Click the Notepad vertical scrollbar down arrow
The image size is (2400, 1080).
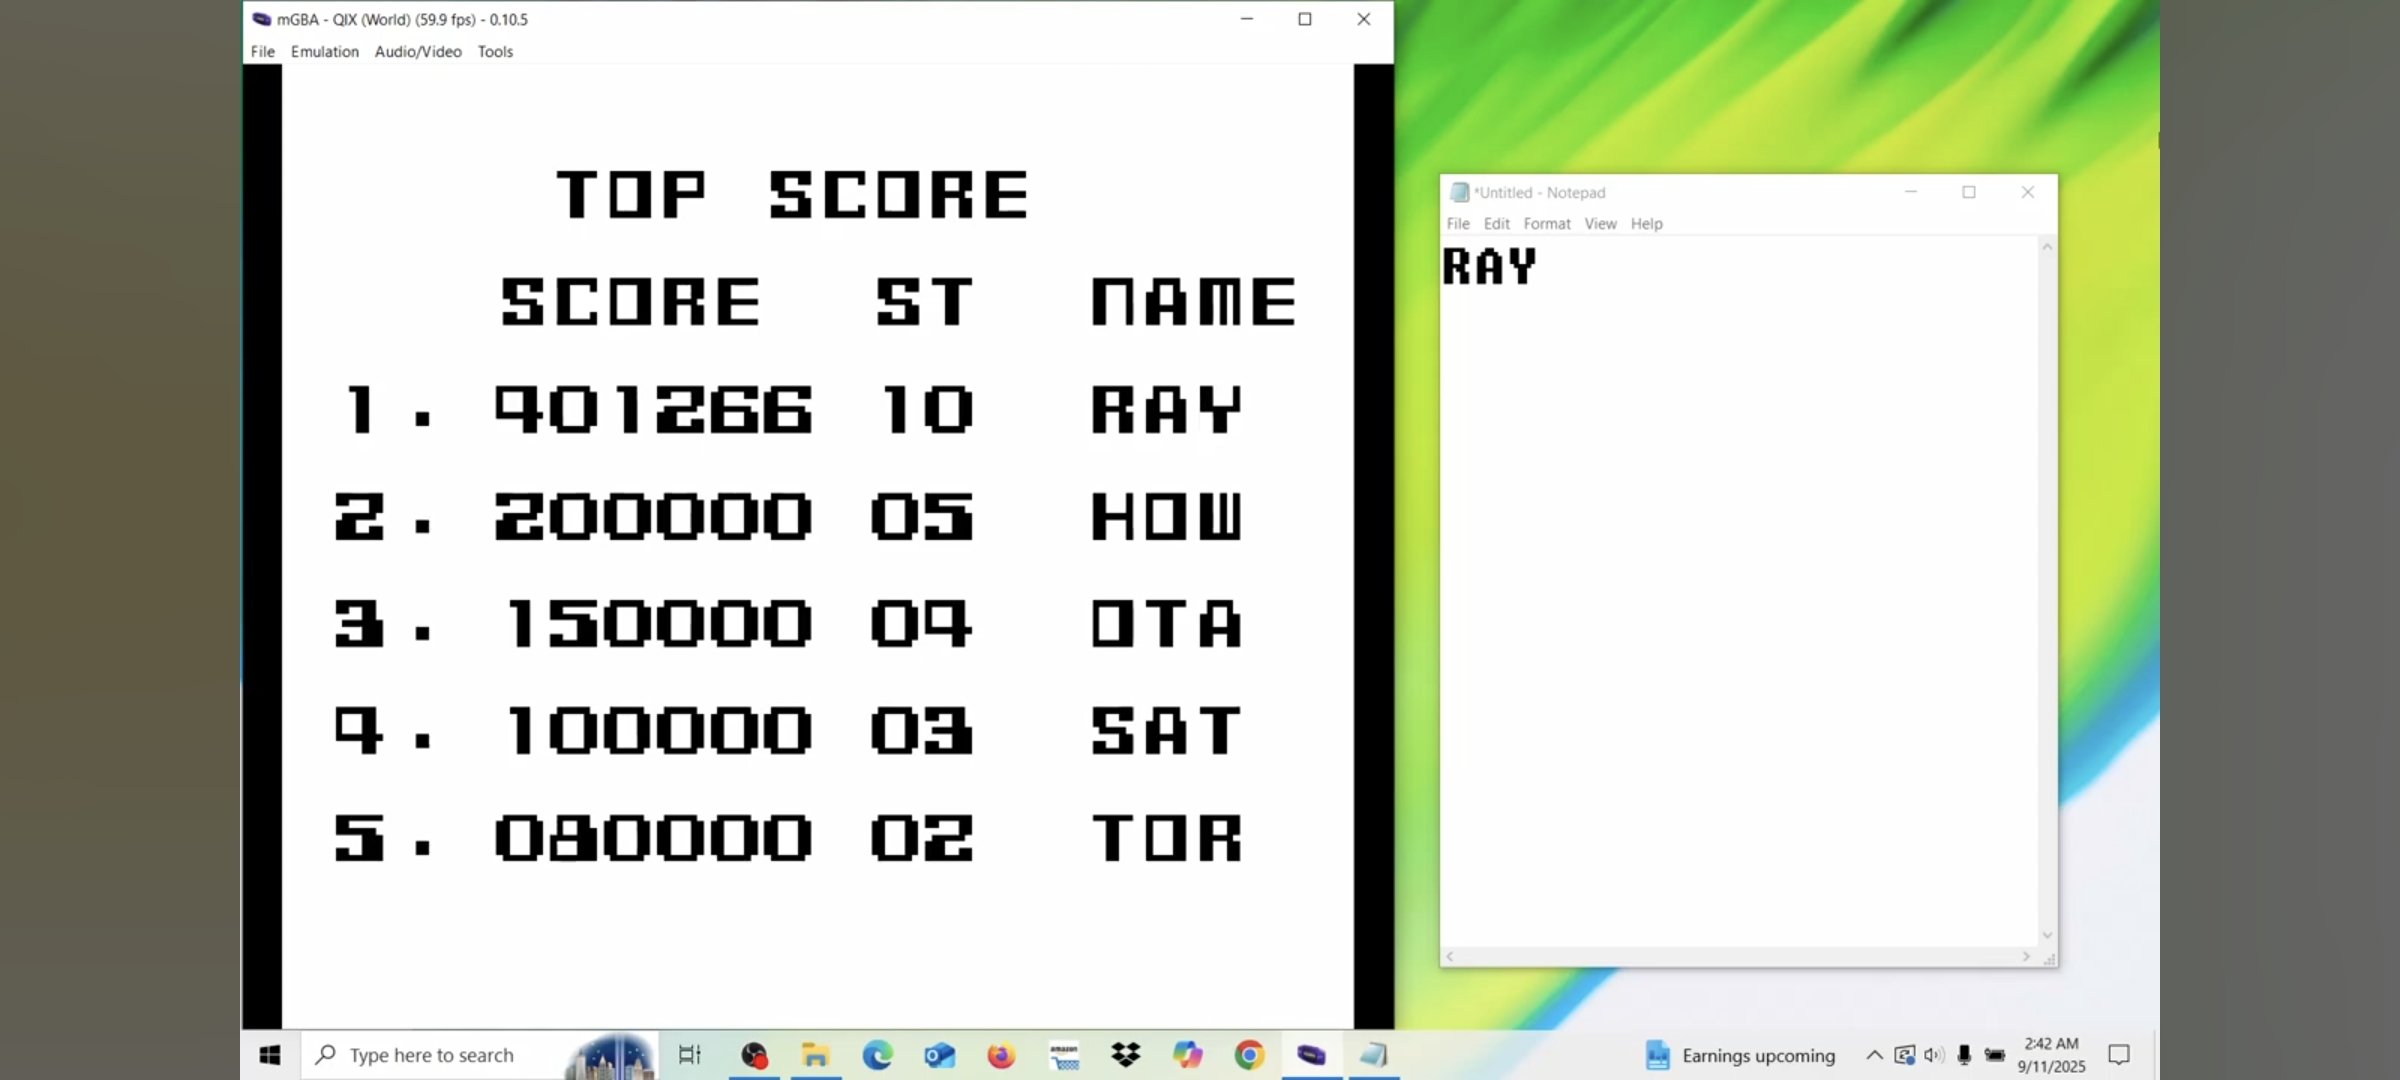(2047, 935)
